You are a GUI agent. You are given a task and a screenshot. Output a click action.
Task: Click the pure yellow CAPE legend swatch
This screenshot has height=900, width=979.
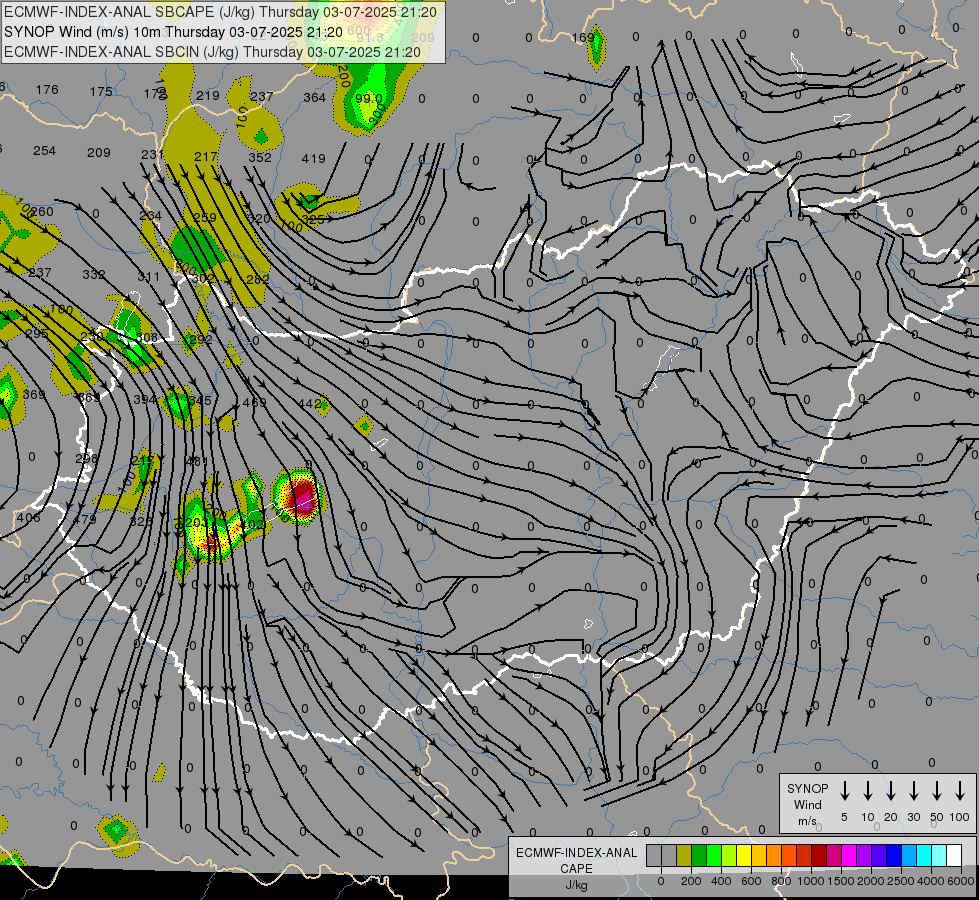click(x=744, y=856)
